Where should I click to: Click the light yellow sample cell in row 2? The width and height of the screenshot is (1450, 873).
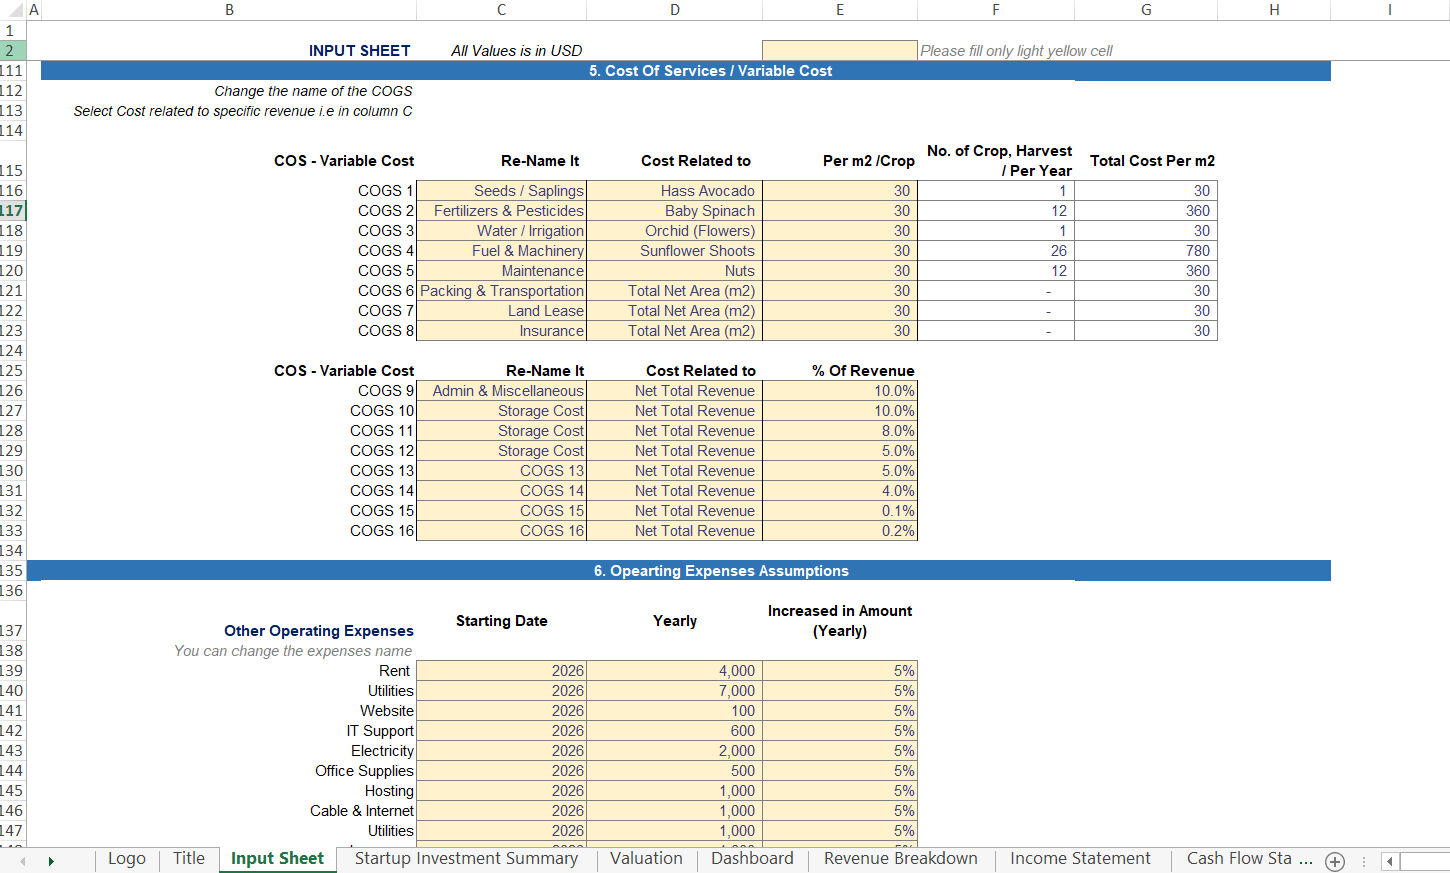839,51
